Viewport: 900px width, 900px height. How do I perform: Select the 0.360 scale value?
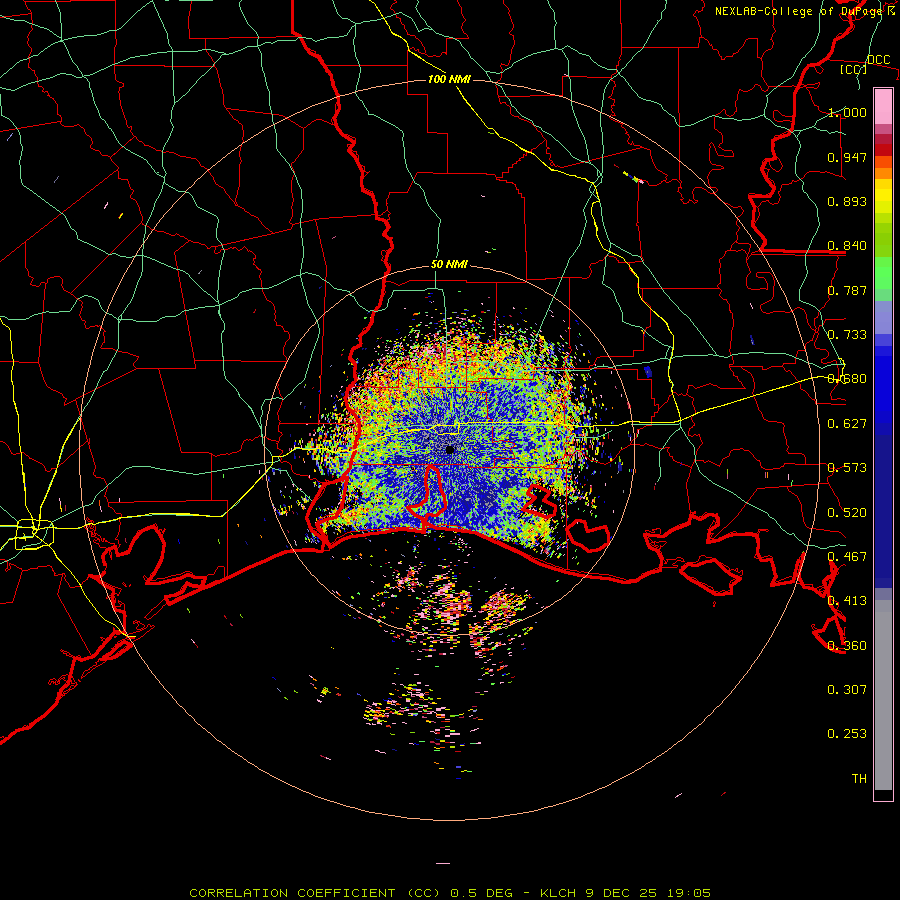click(847, 646)
